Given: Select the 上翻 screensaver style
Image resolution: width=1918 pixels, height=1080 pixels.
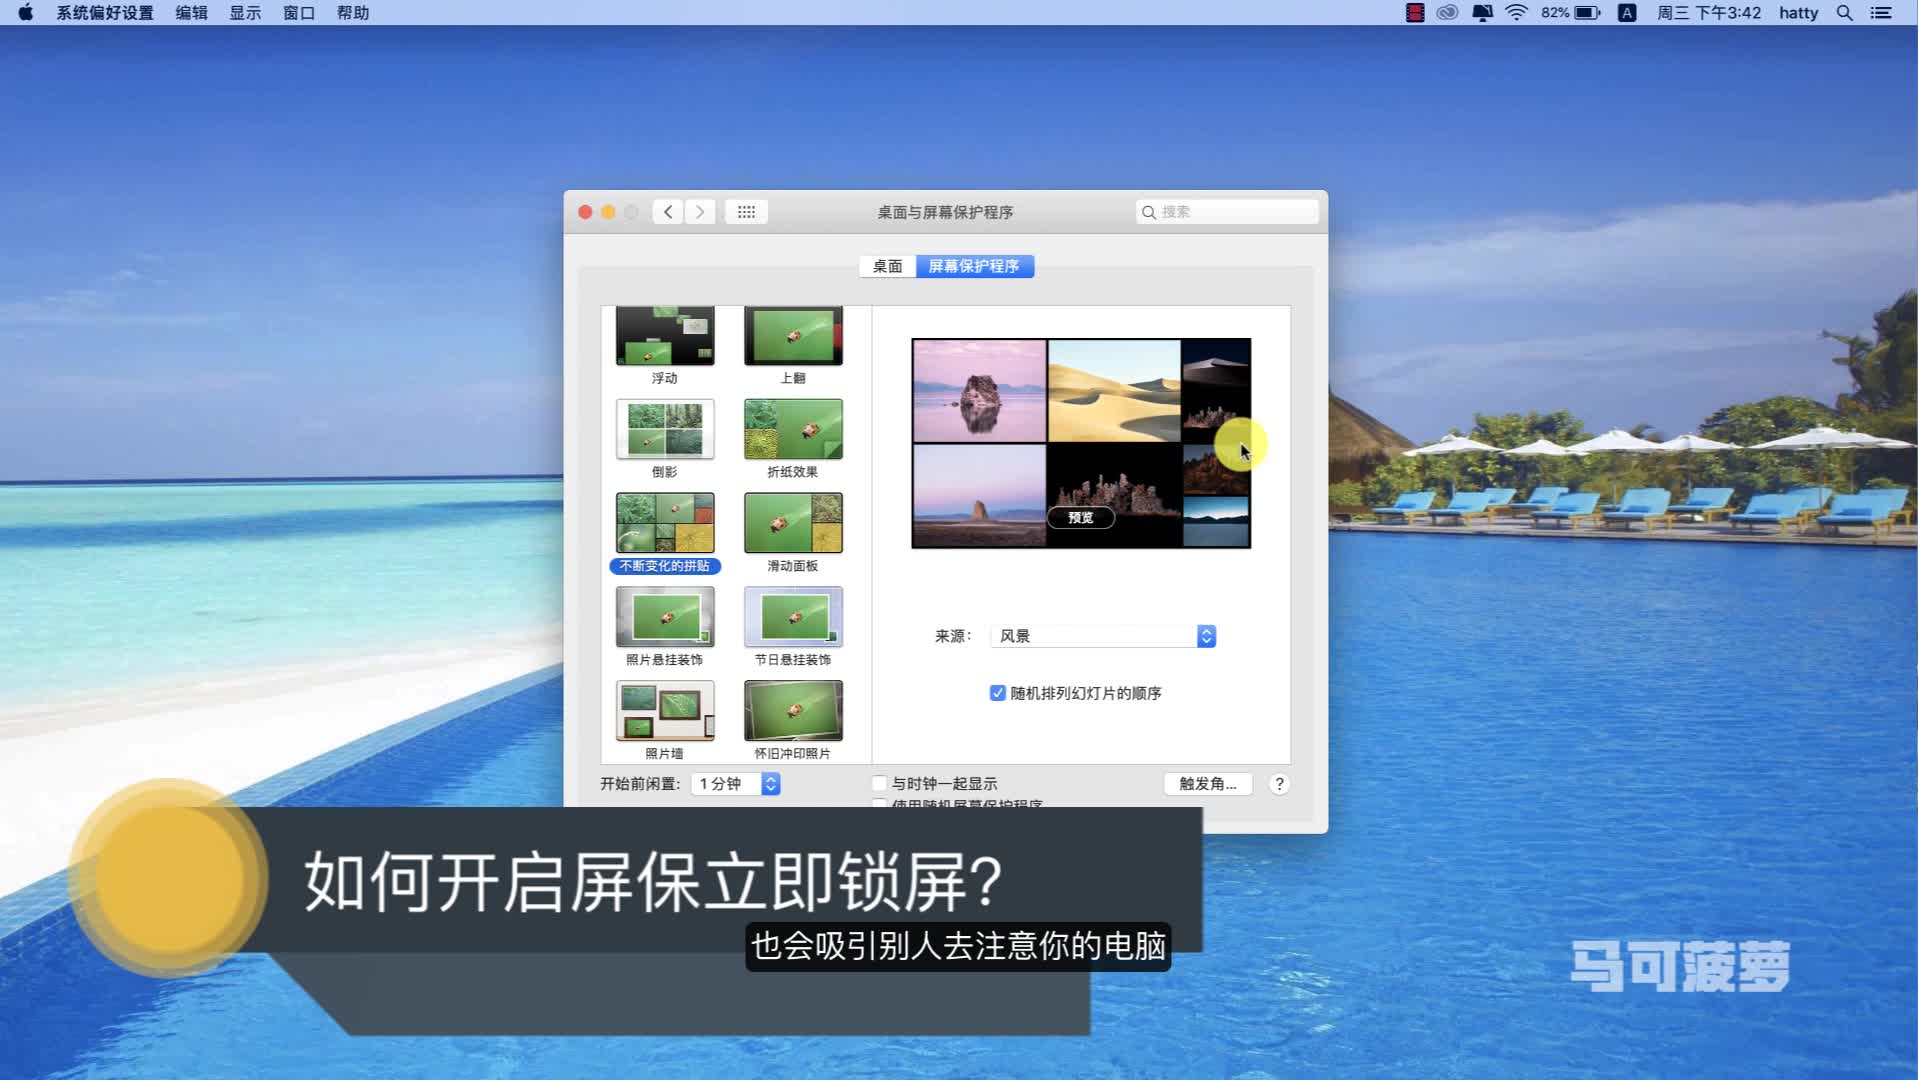Looking at the screenshot, I should pyautogui.click(x=792, y=336).
